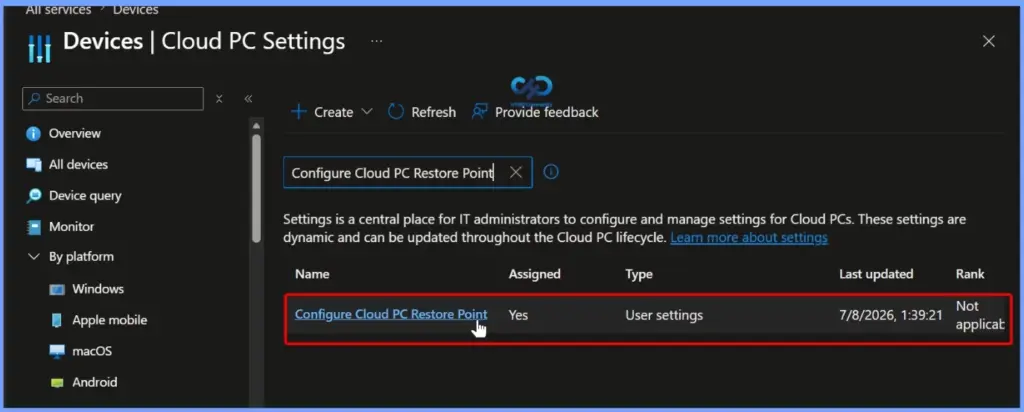Sort by the Rank column header

pyautogui.click(x=970, y=274)
